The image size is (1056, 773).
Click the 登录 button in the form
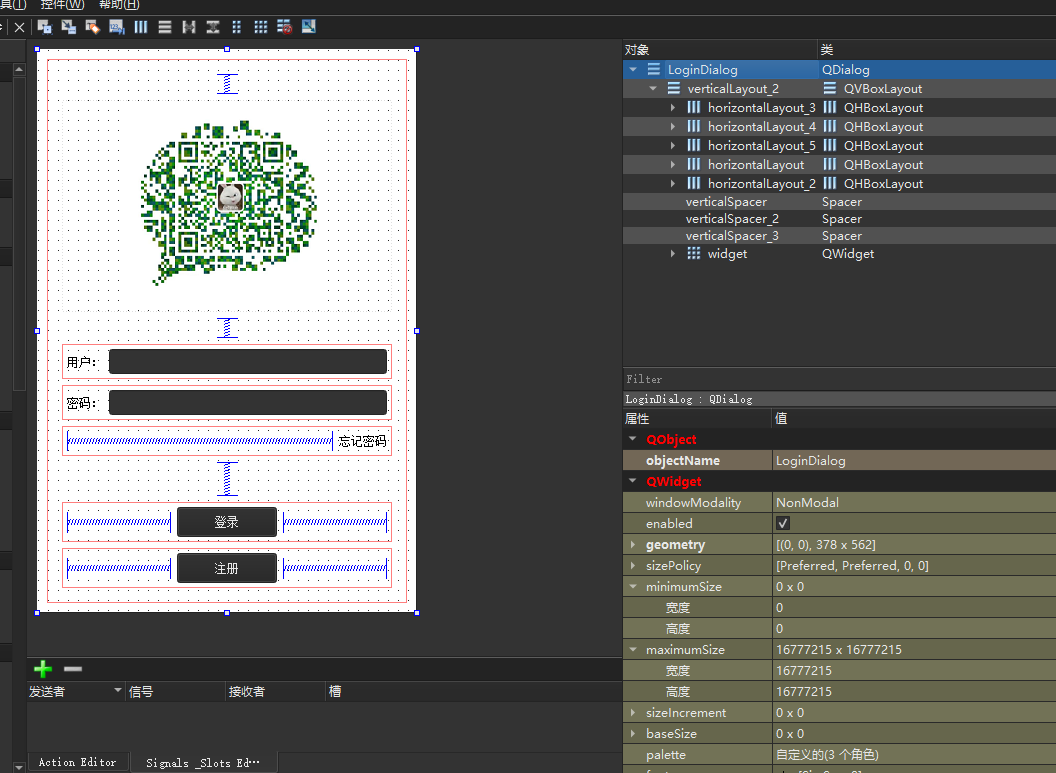click(227, 522)
